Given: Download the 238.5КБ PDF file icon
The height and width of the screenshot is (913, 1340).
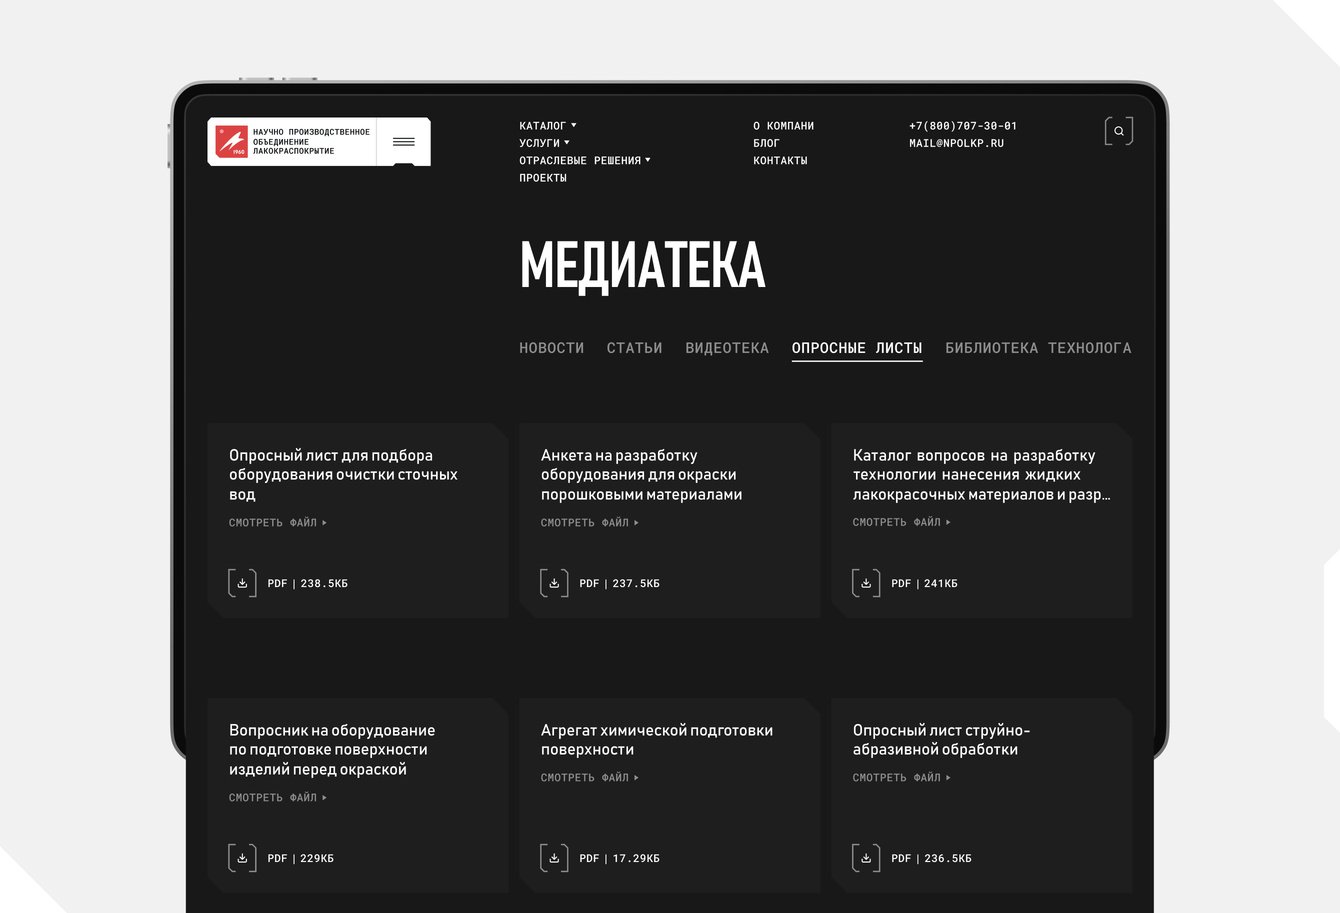Looking at the screenshot, I should [x=242, y=583].
